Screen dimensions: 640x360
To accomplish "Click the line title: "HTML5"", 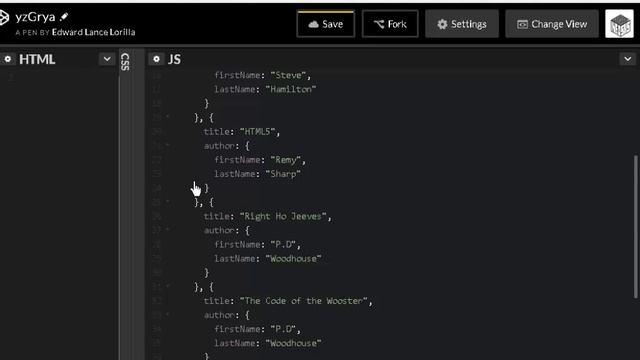I will coord(242,131).
